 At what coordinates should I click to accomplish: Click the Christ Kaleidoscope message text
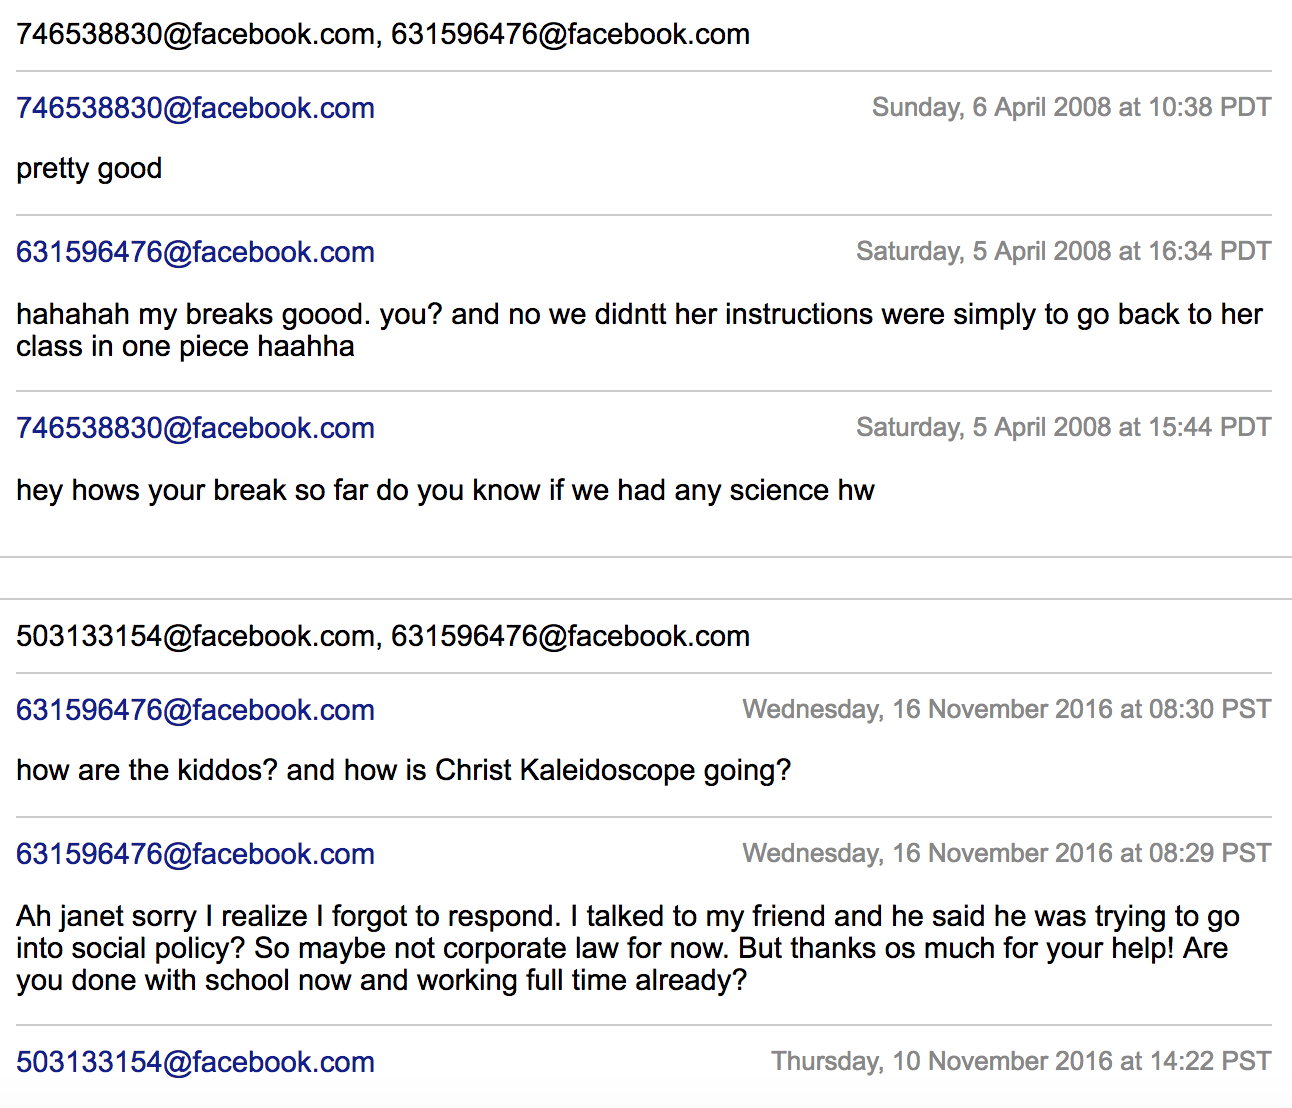pos(403,770)
